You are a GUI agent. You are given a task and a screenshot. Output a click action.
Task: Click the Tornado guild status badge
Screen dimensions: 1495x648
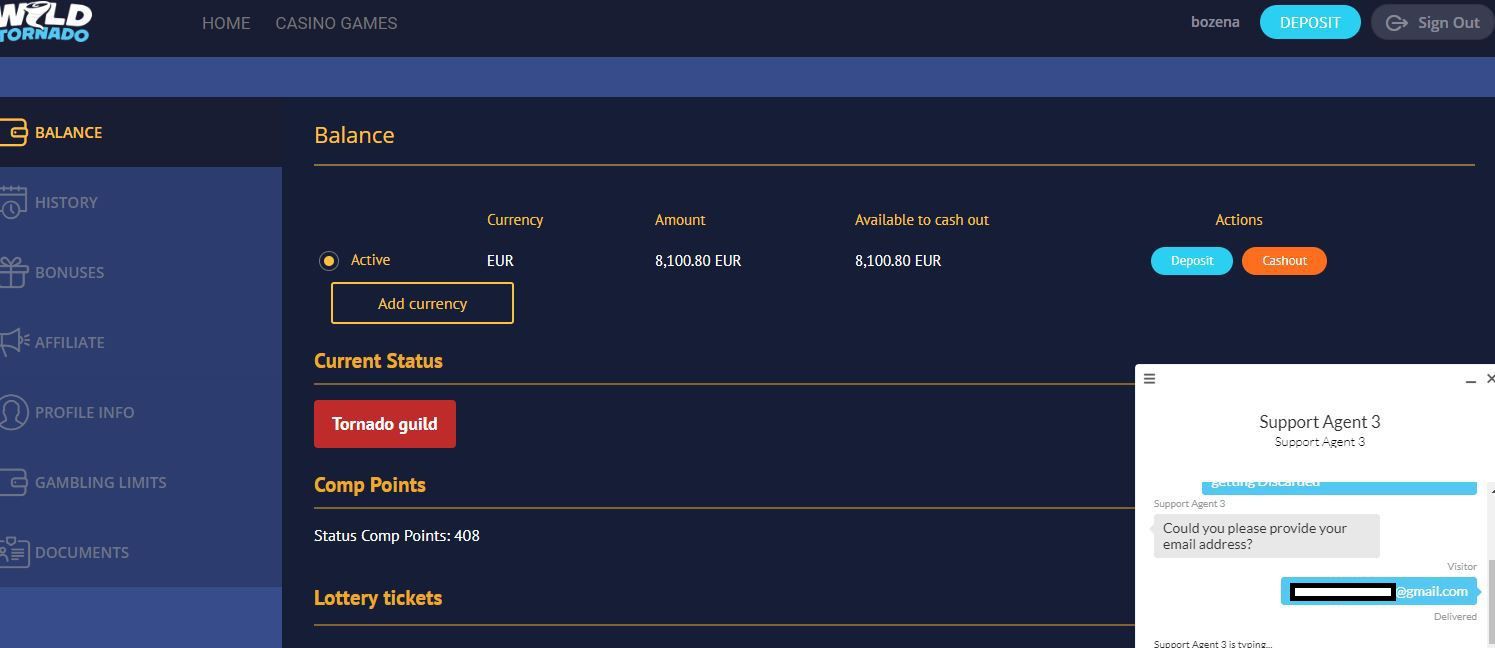click(385, 424)
